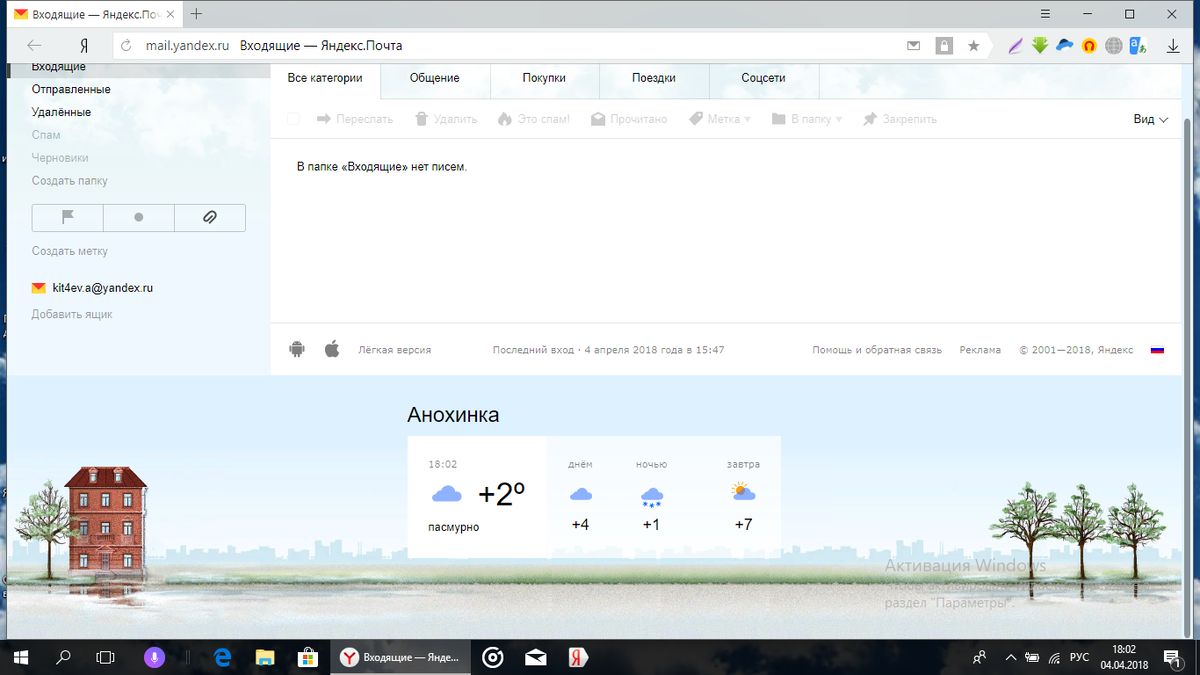Select the kit4ev.a@yandex.ru mailbox

point(92,288)
